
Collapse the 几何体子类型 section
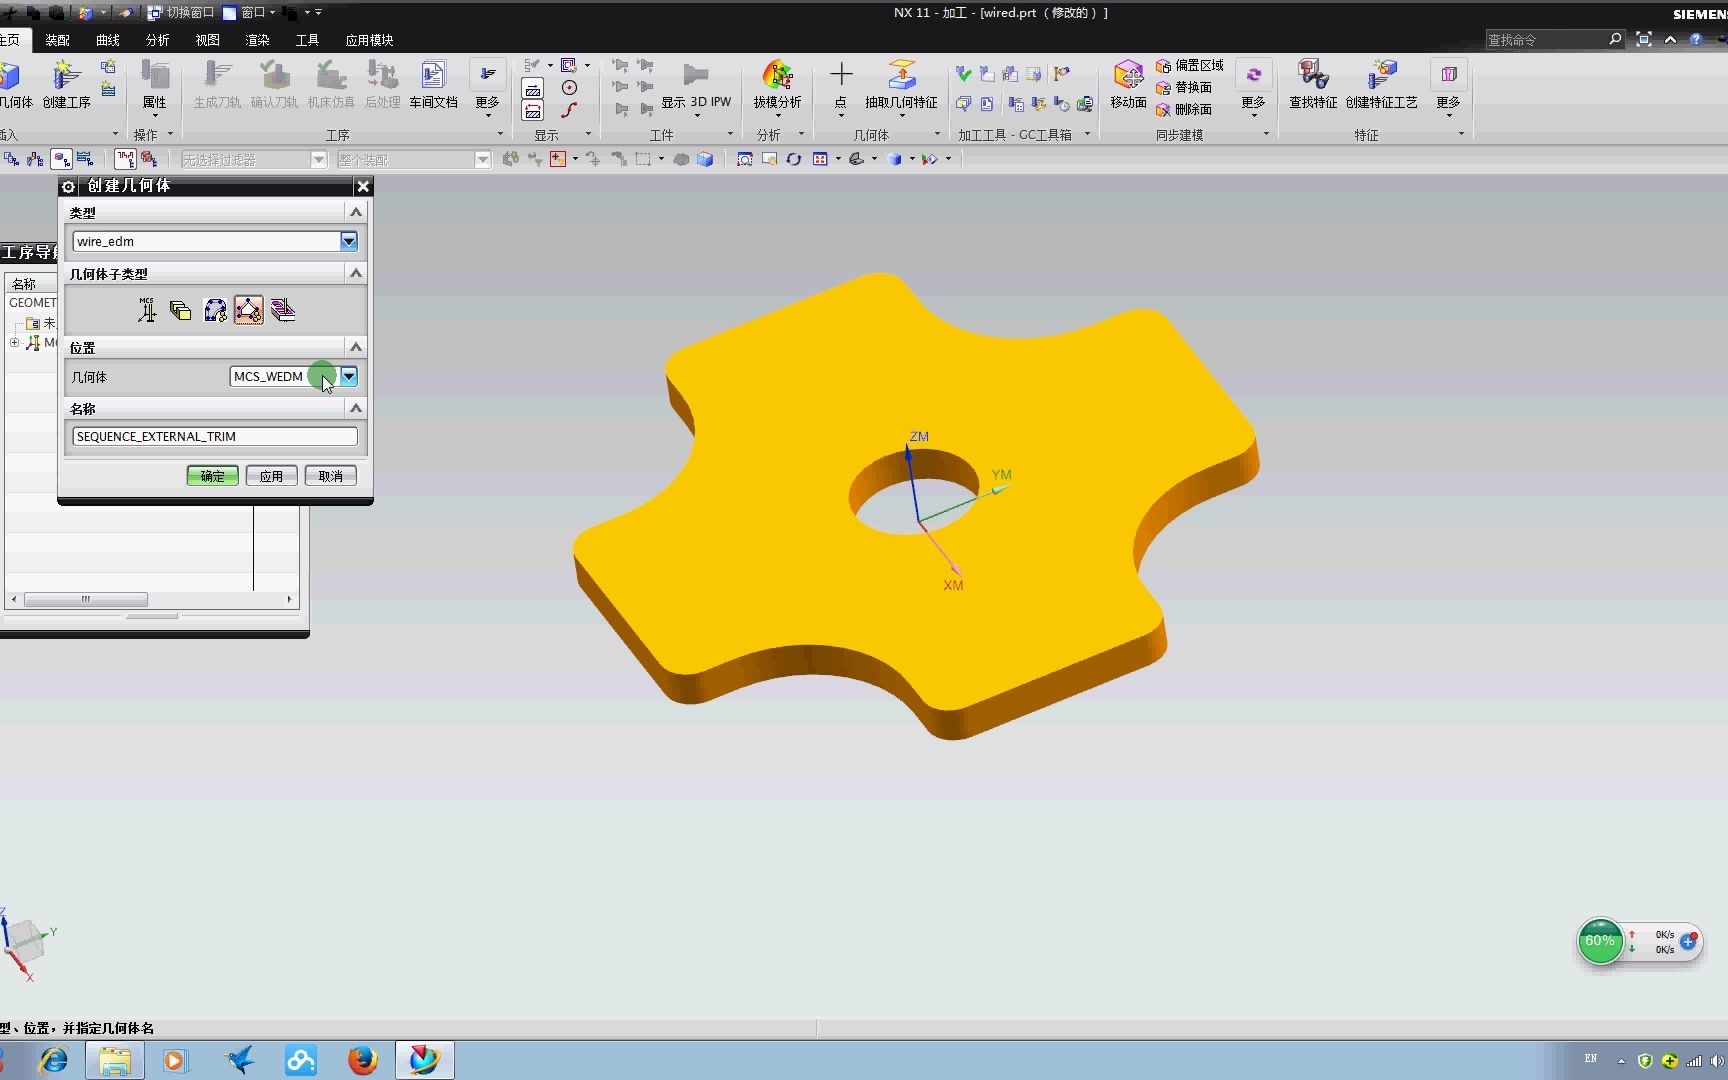[x=355, y=273]
